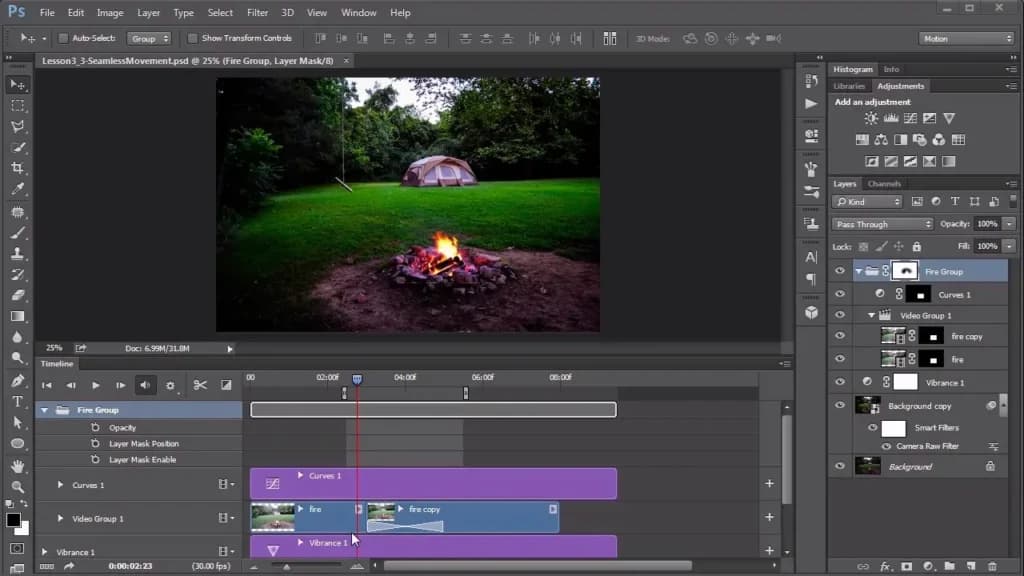Collapse Video Group 1 in Layers panel
Screen dimensions: 1024x576
click(871, 315)
